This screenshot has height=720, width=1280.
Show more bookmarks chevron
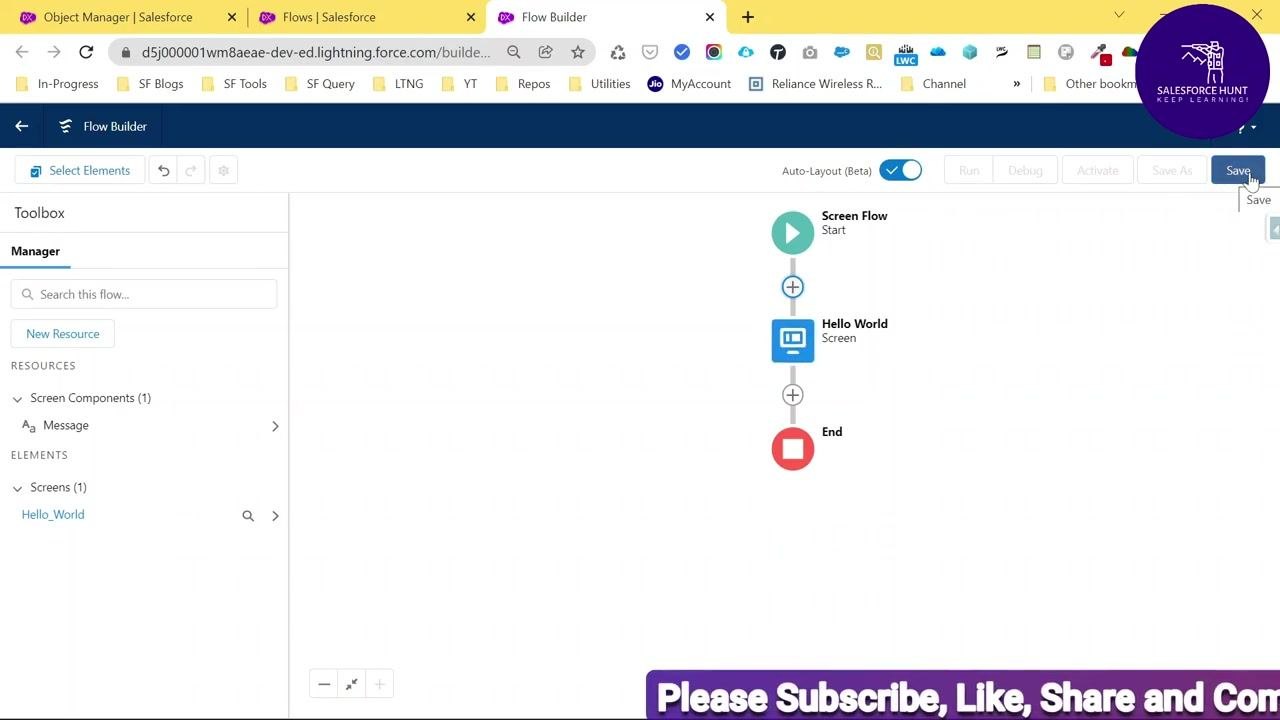coord(1017,84)
